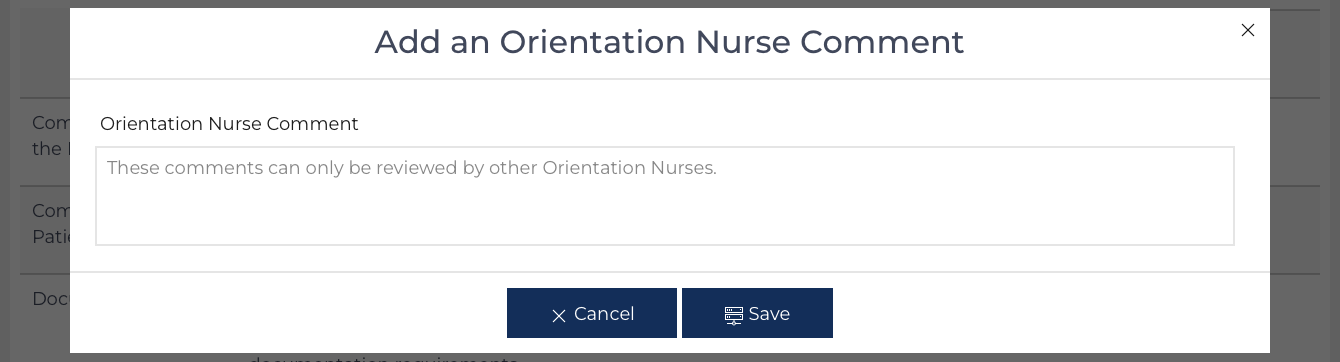Click the dialog footer left of Cancel
1340x362 pixels.
288,313
